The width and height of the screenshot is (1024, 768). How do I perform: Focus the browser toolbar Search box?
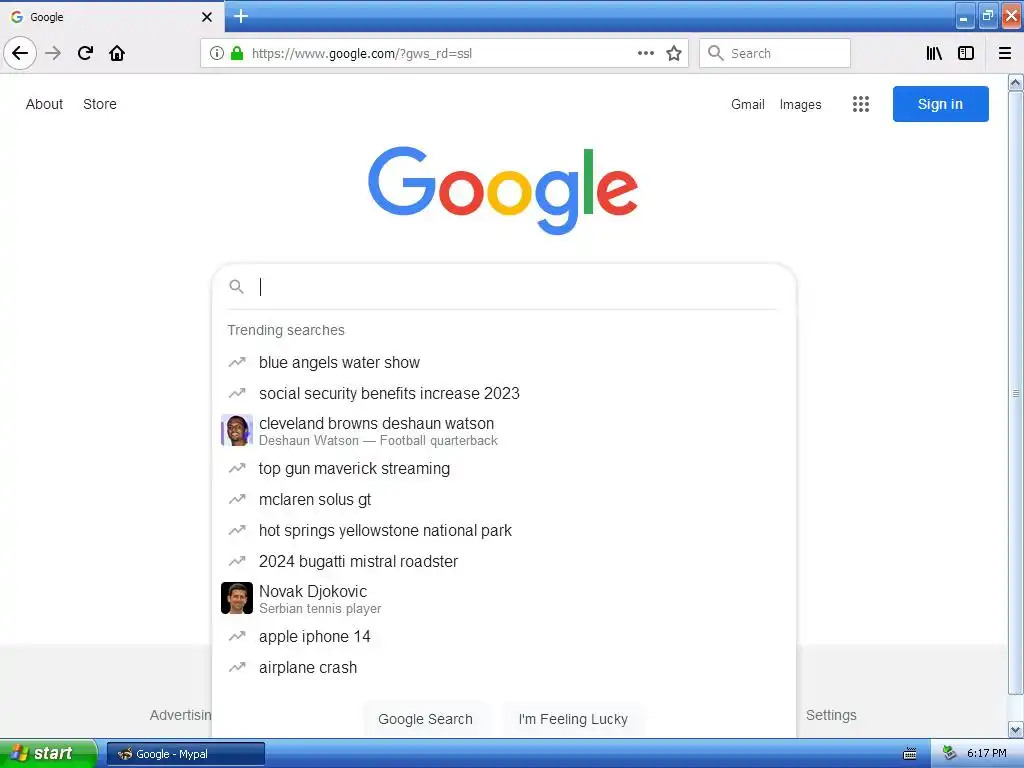click(775, 53)
